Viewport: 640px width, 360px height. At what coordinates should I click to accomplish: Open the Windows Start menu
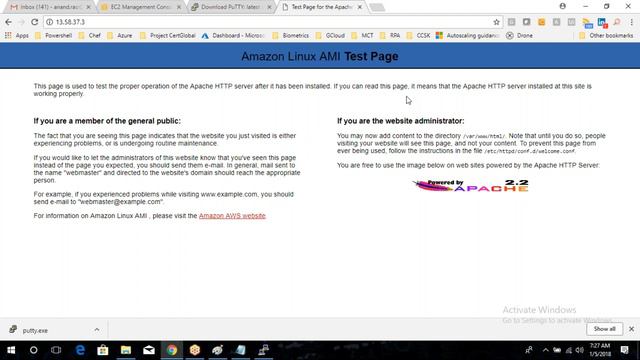click(x=11, y=350)
